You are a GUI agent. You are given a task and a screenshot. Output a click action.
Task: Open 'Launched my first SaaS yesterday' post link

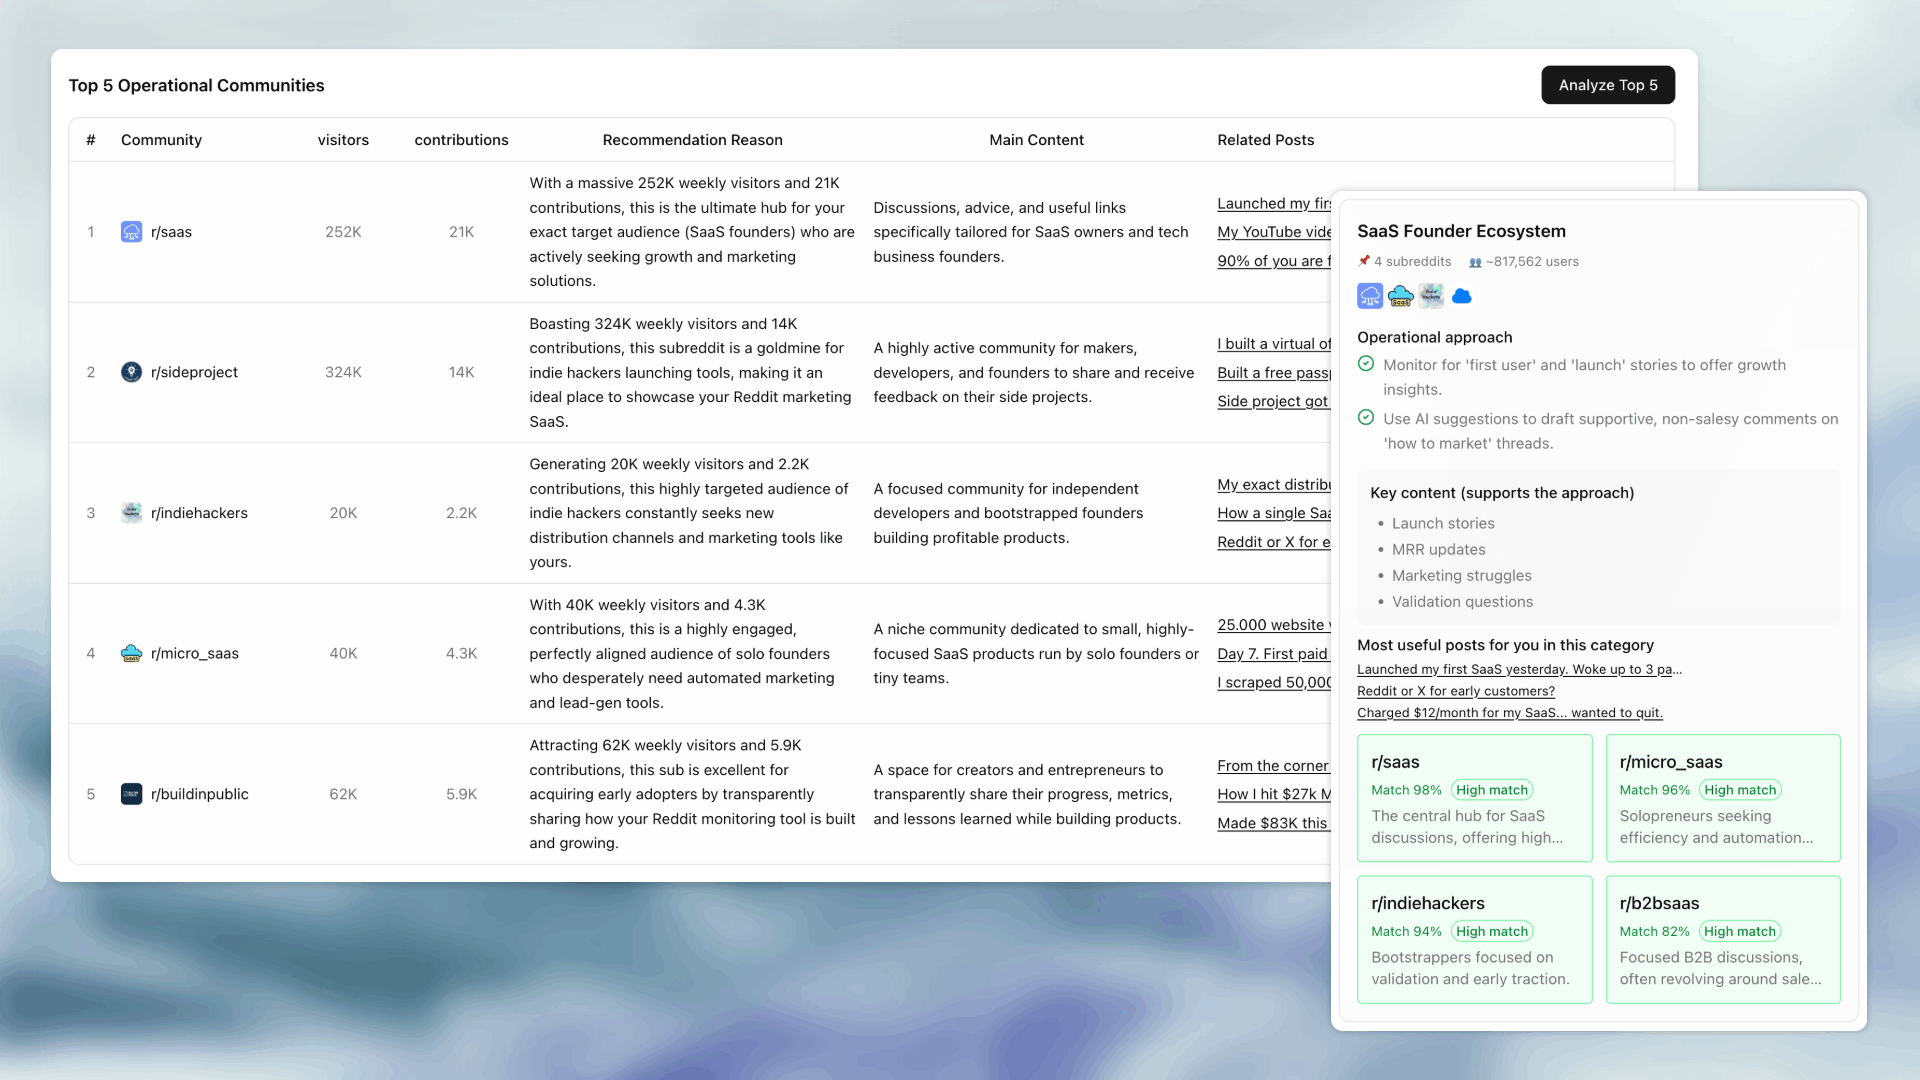(1519, 669)
